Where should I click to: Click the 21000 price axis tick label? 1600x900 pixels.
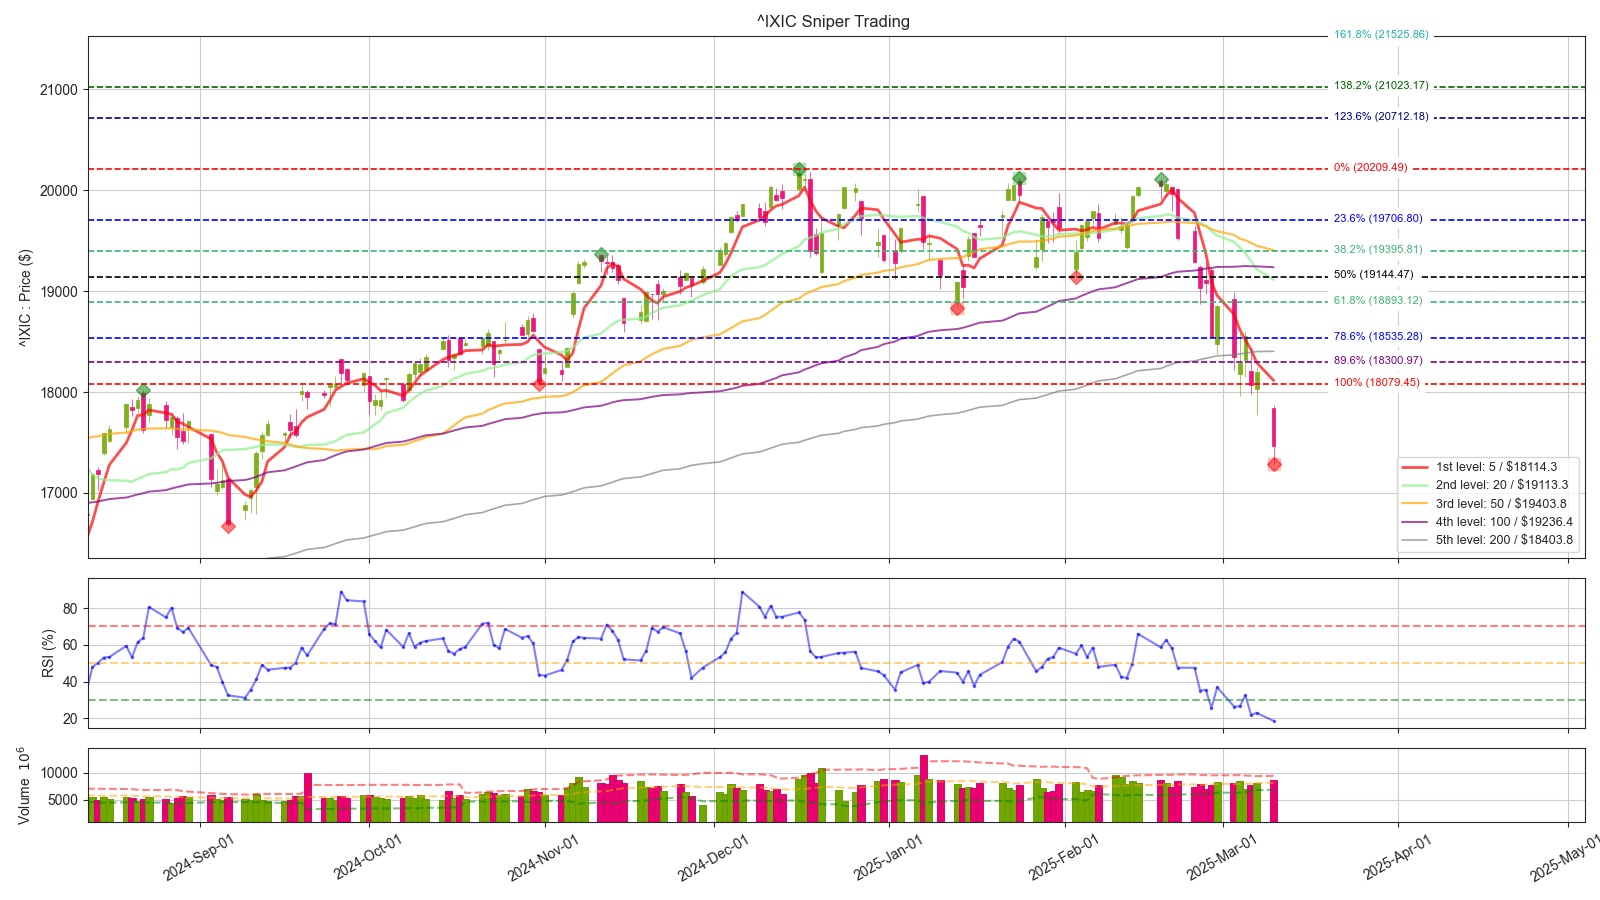coord(59,90)
